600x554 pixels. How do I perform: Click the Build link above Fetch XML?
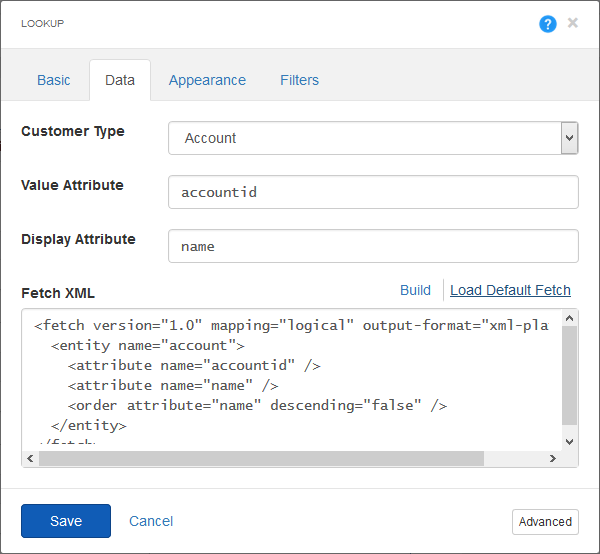click(x=415, y=290)
